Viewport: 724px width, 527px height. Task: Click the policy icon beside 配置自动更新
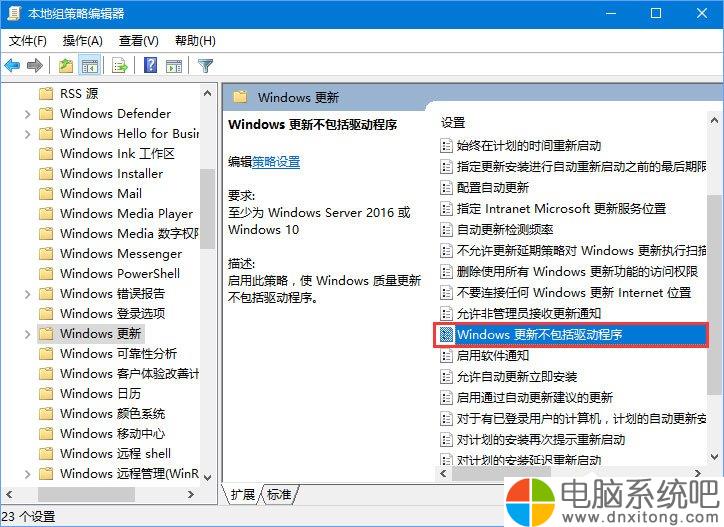pos(446,188)
